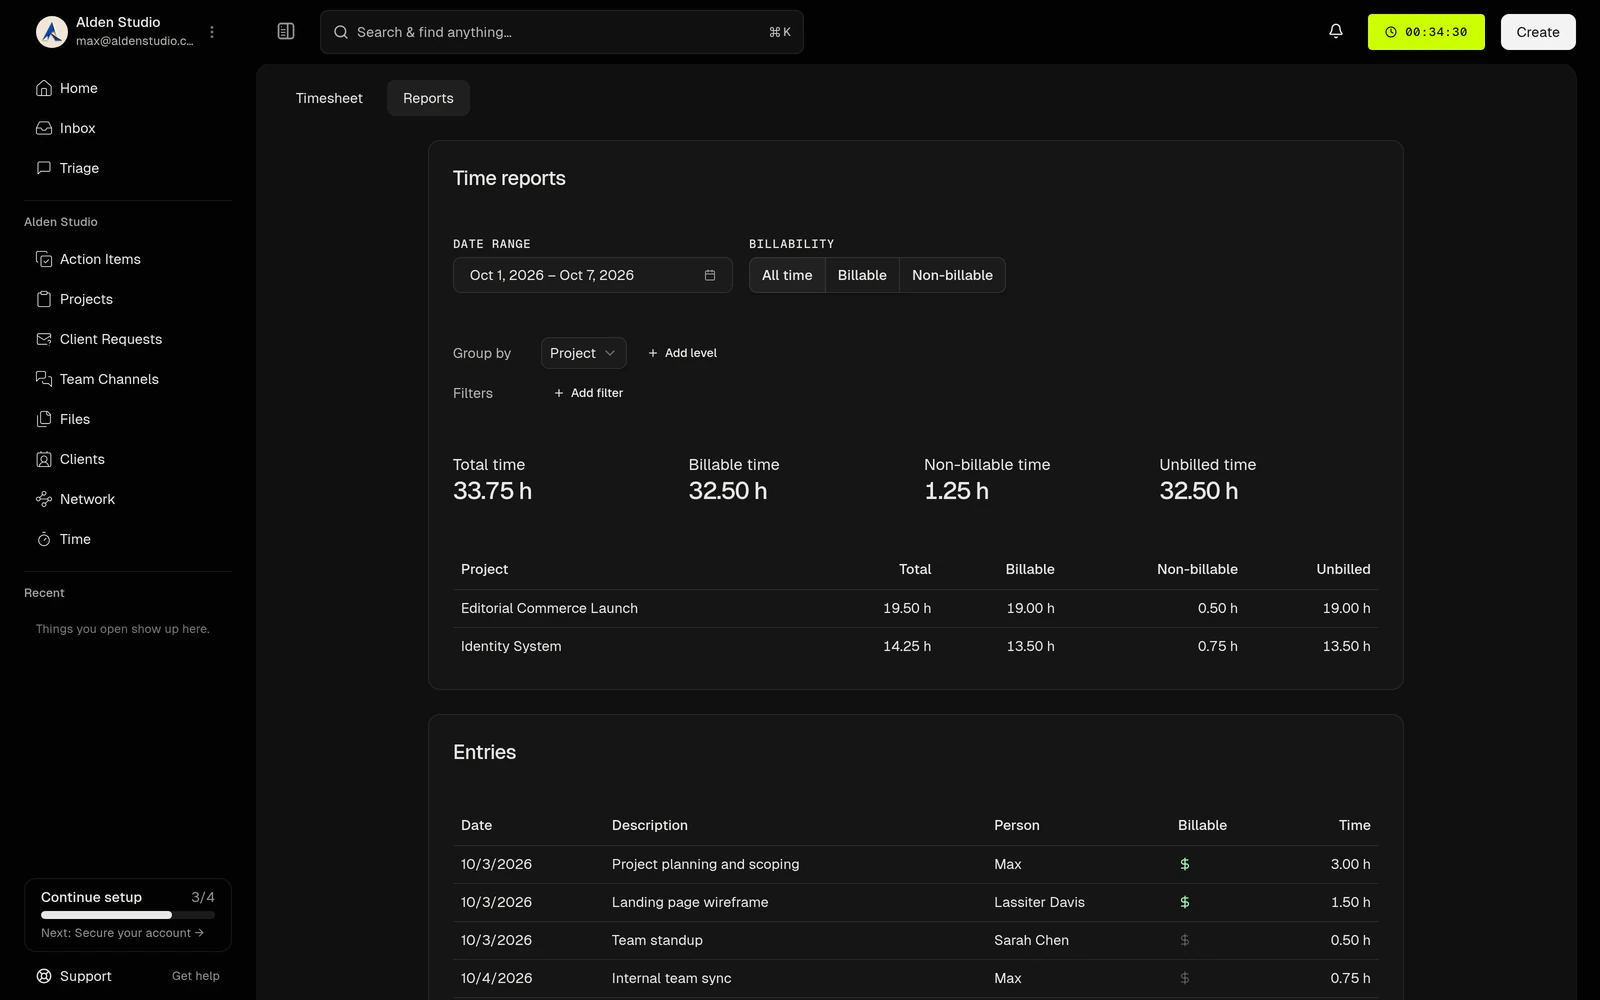Screen dimensions: 1600x1000
Task: Click the Identity System project row
Action: pyautogui.click(x=916, y=646)
